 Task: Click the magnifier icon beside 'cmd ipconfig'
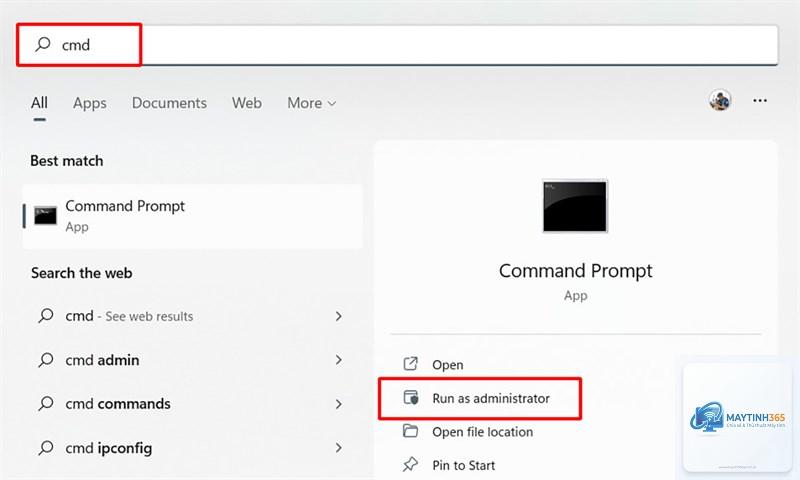[x=46, y=448]
